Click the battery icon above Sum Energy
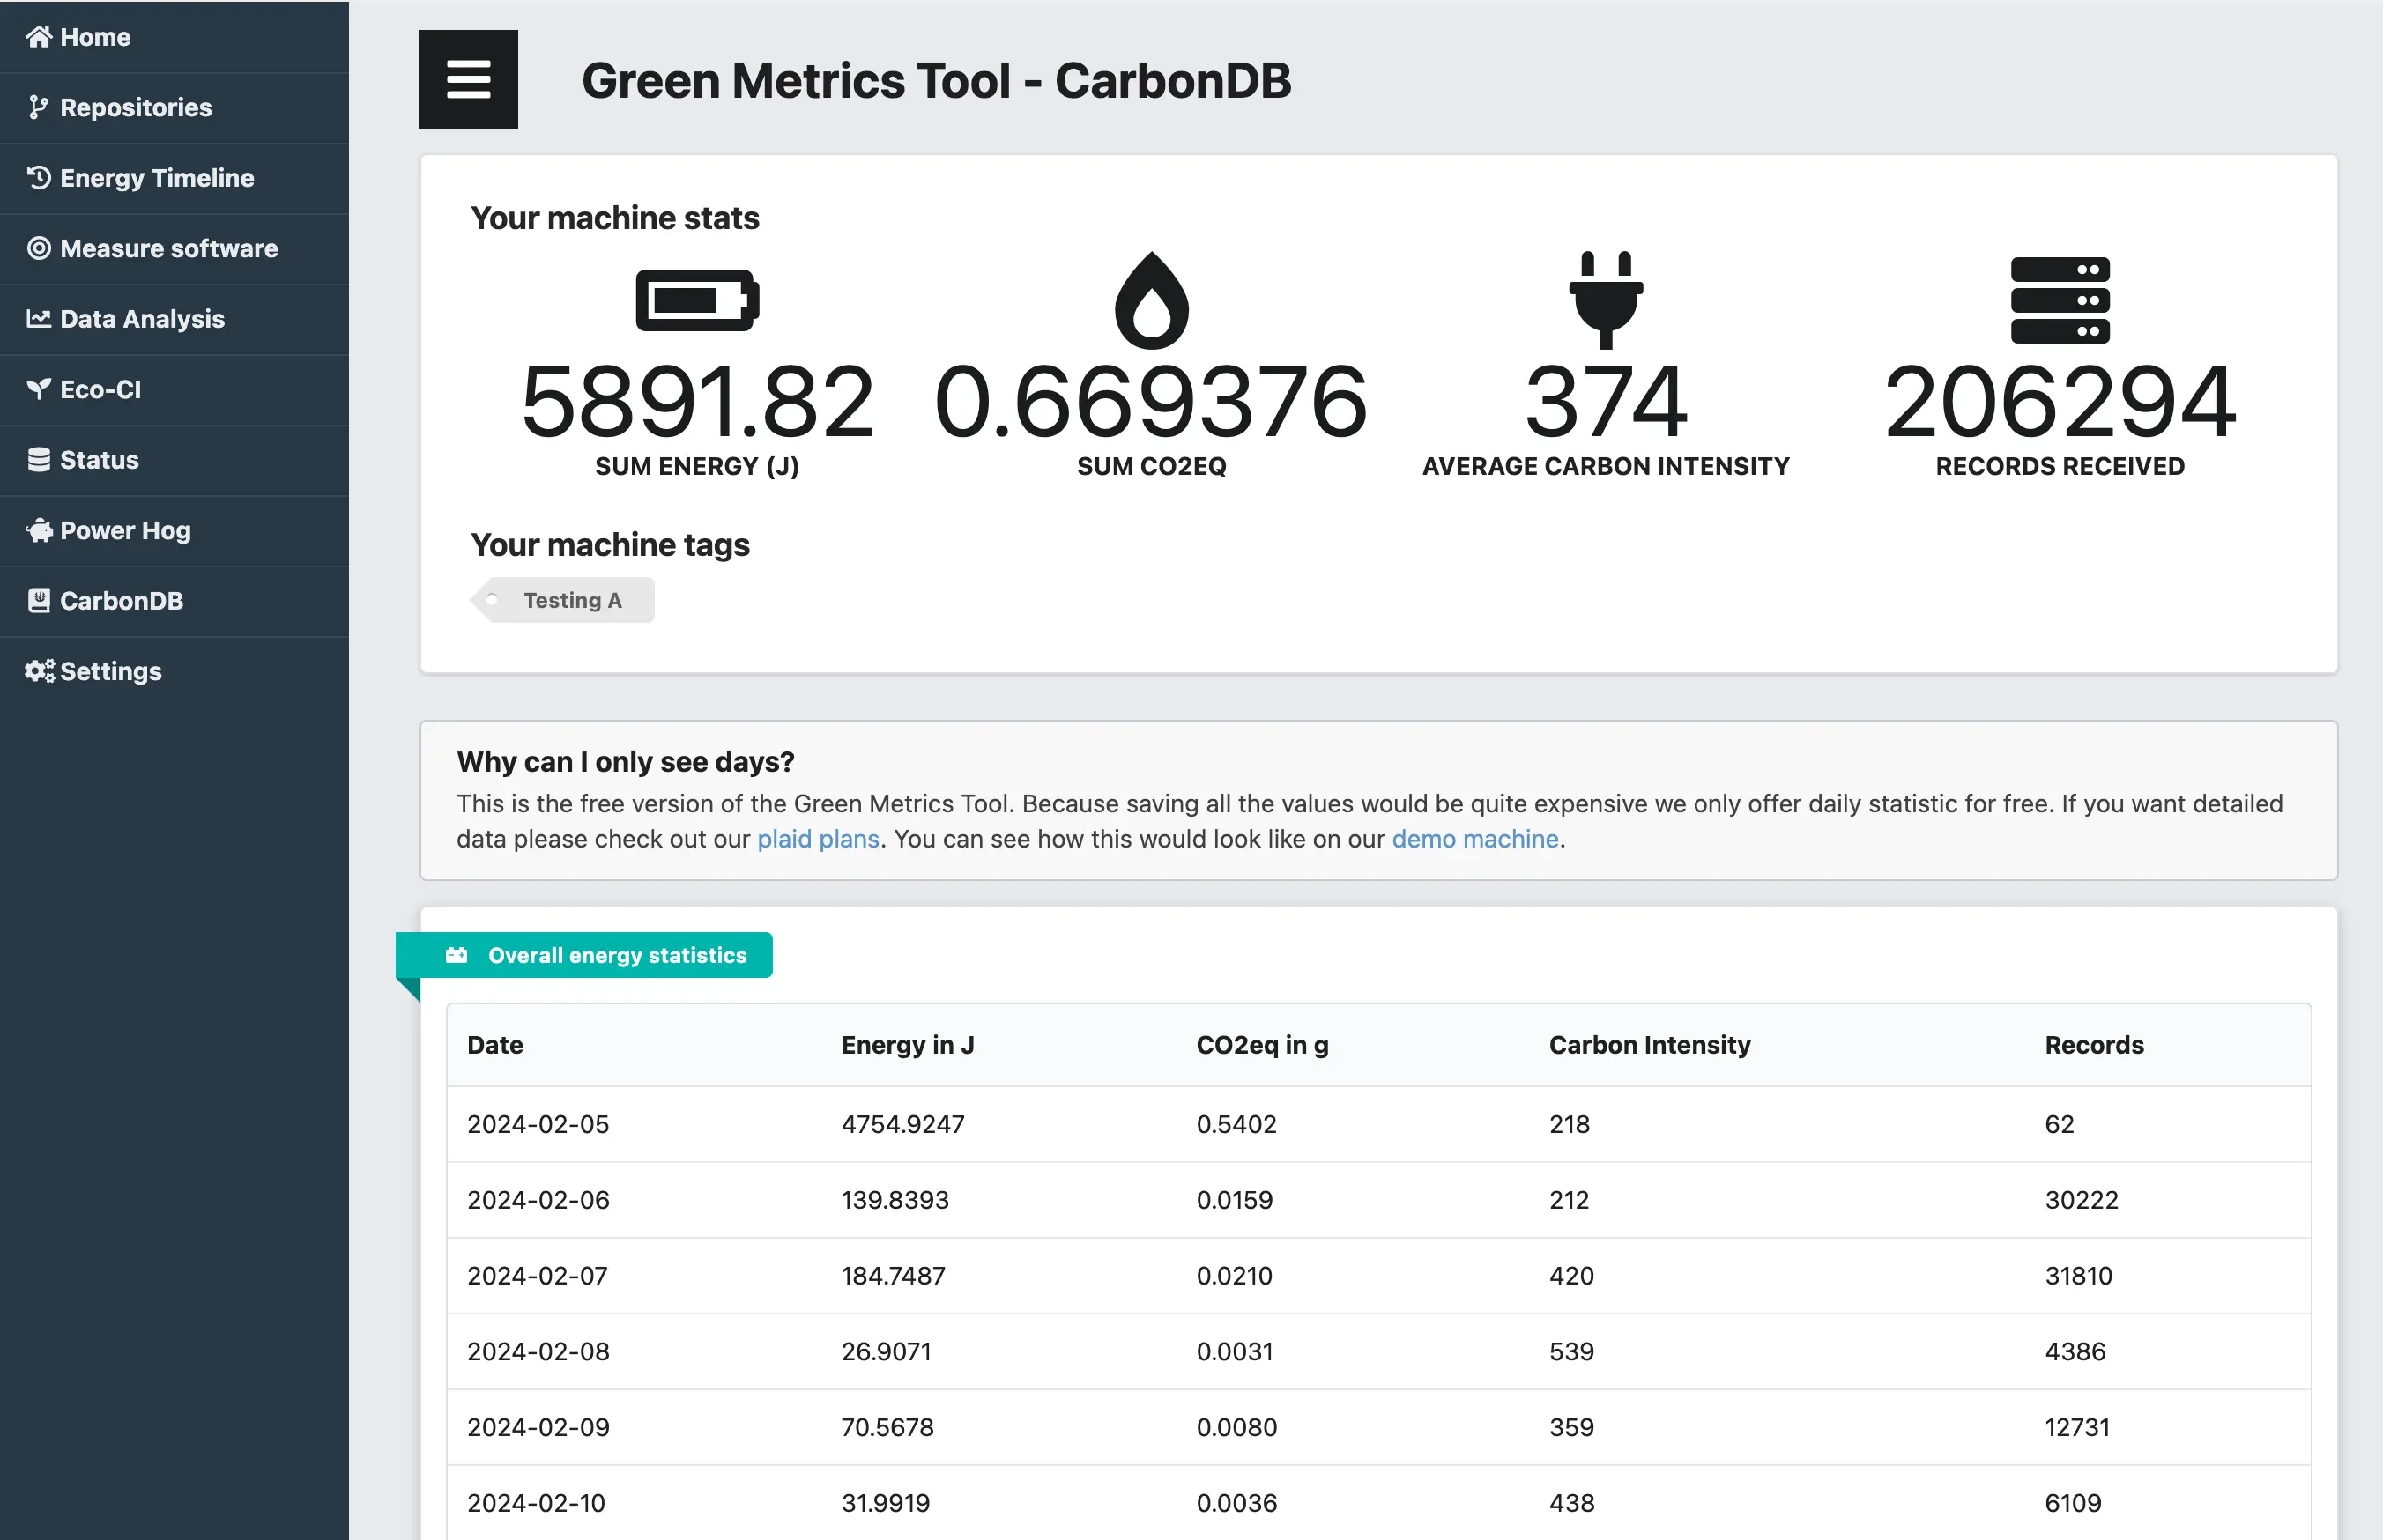The height and width of the screenshot is (1540, 2383). pyautogui.click(x=697, y=300)
